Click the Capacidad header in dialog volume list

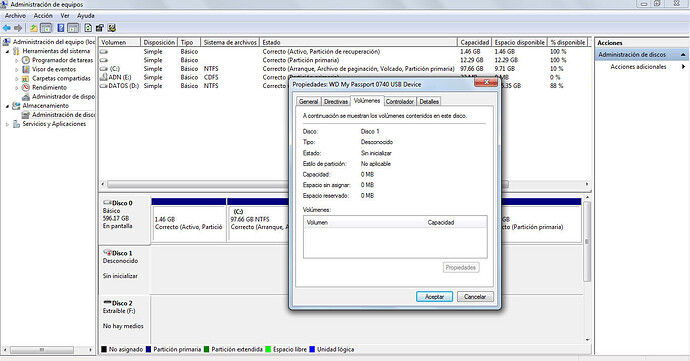coord(440,222)
